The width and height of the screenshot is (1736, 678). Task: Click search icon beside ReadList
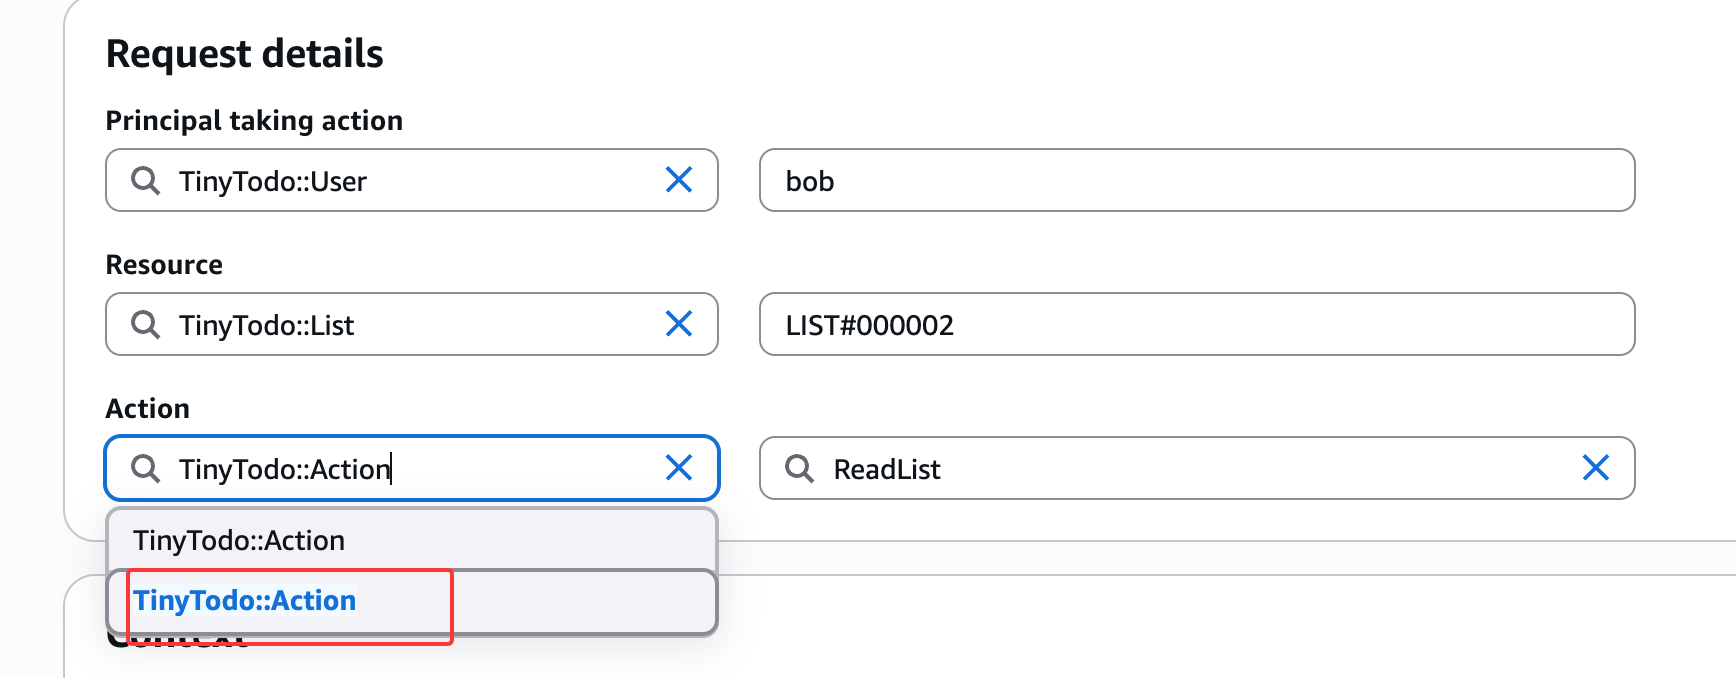click(800, 469)
